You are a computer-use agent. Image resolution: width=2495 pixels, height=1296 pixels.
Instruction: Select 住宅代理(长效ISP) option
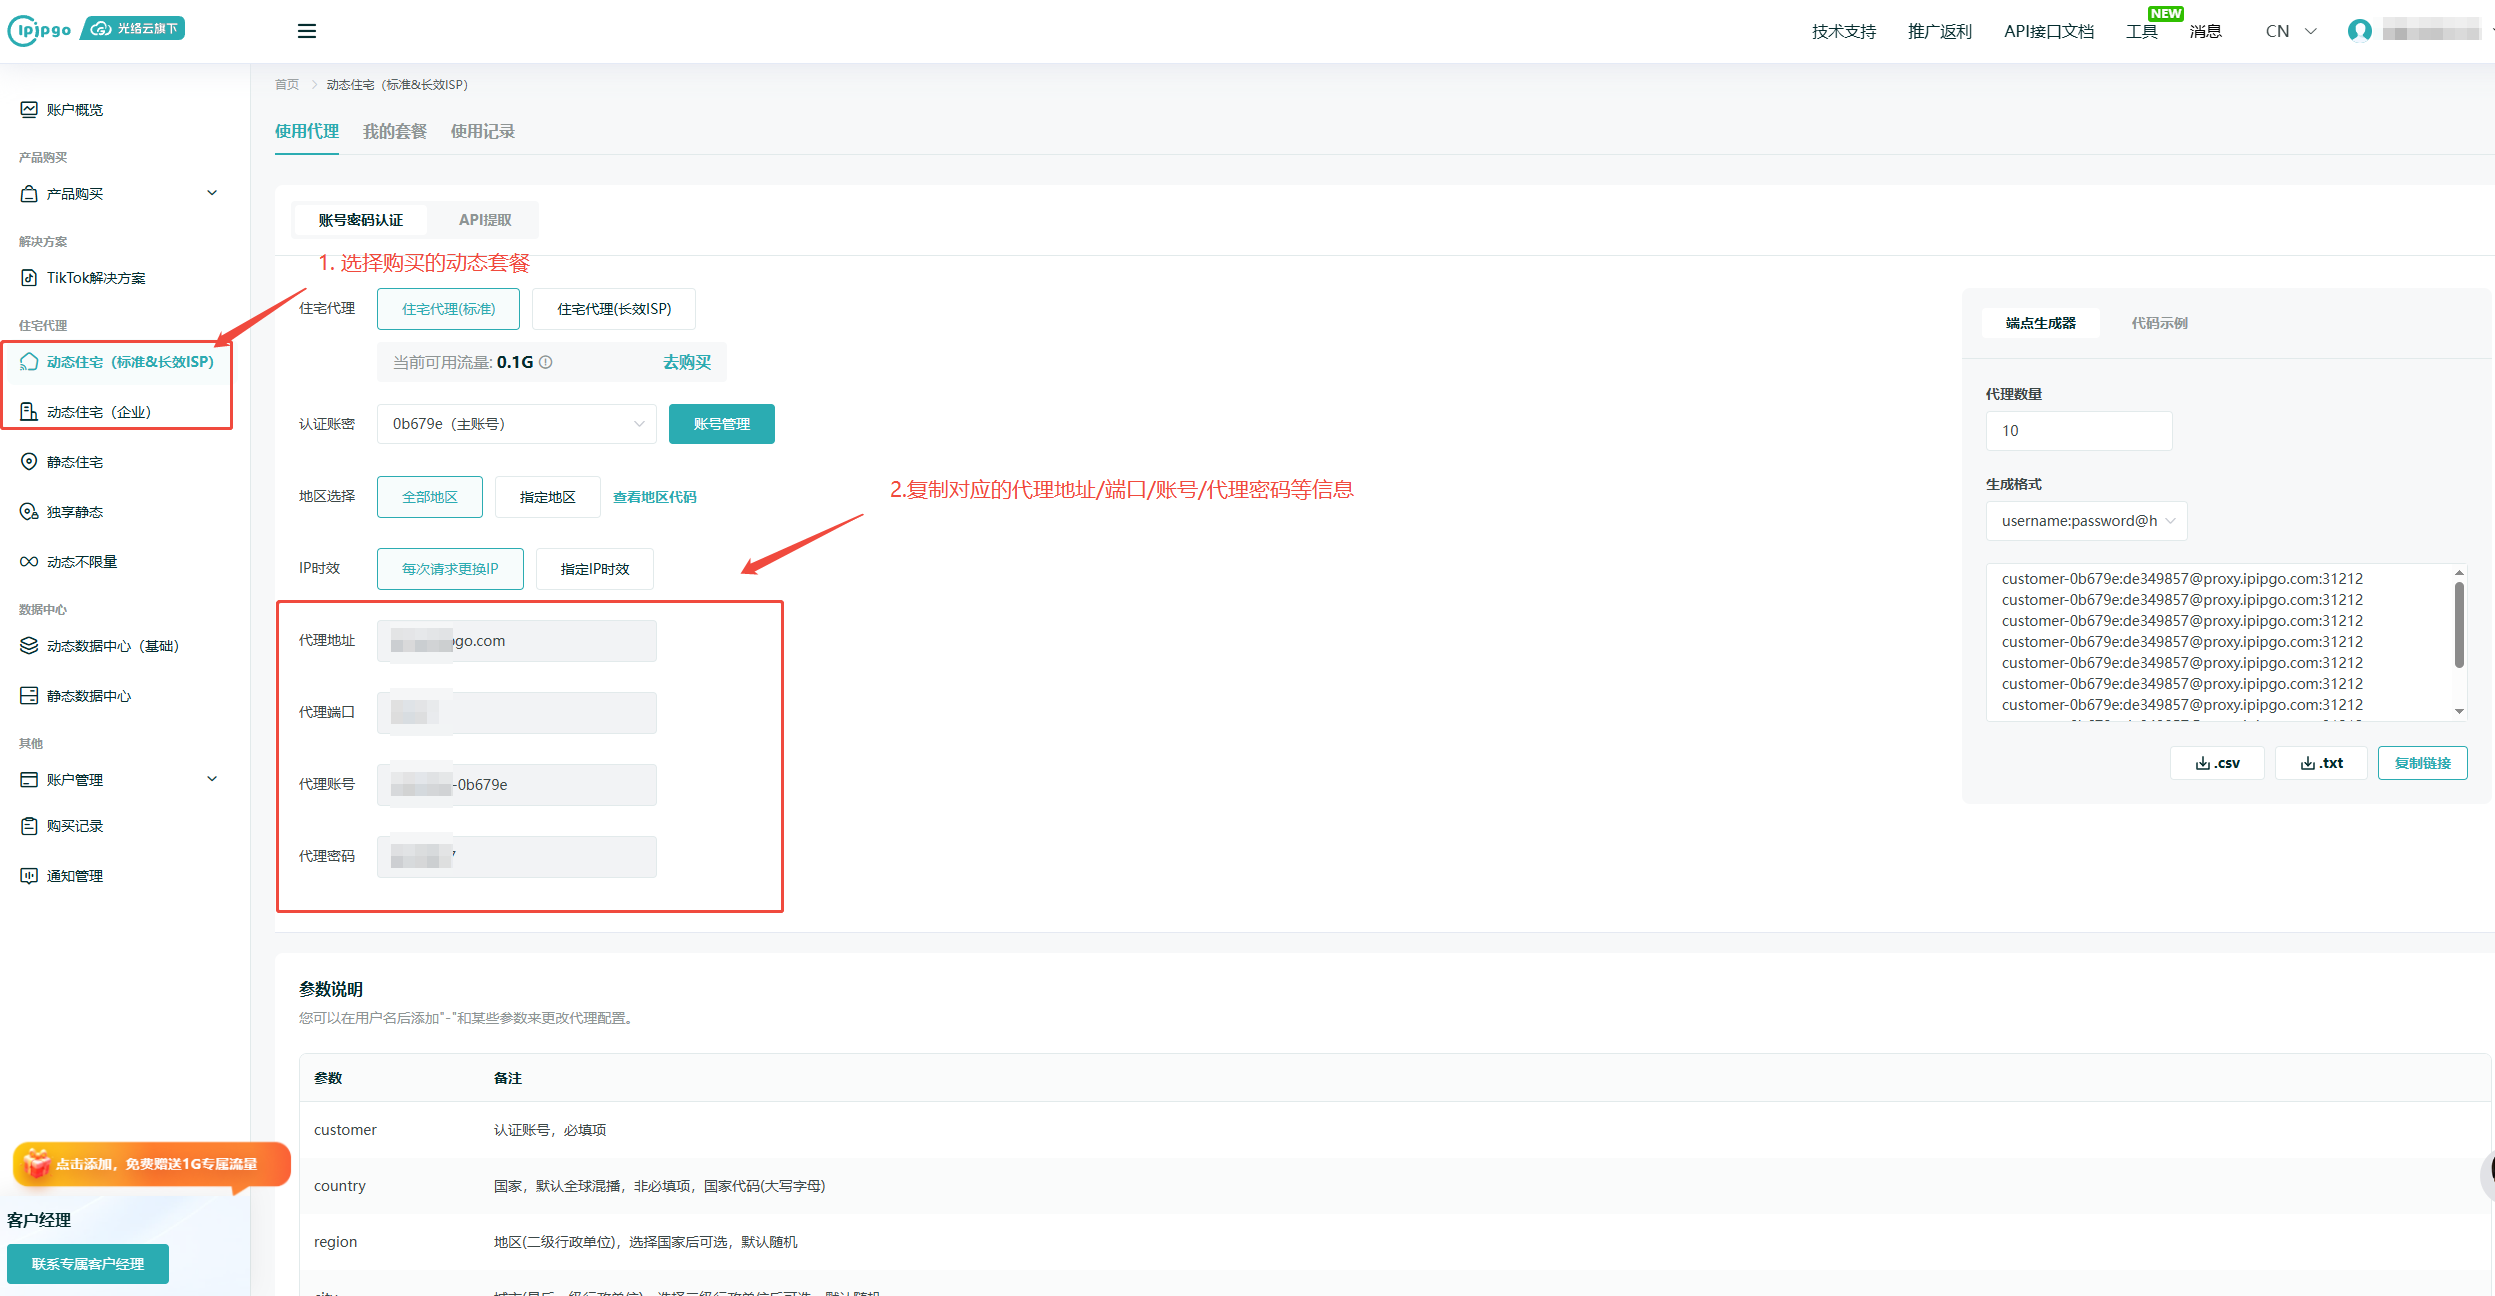[x=614, y=309]
